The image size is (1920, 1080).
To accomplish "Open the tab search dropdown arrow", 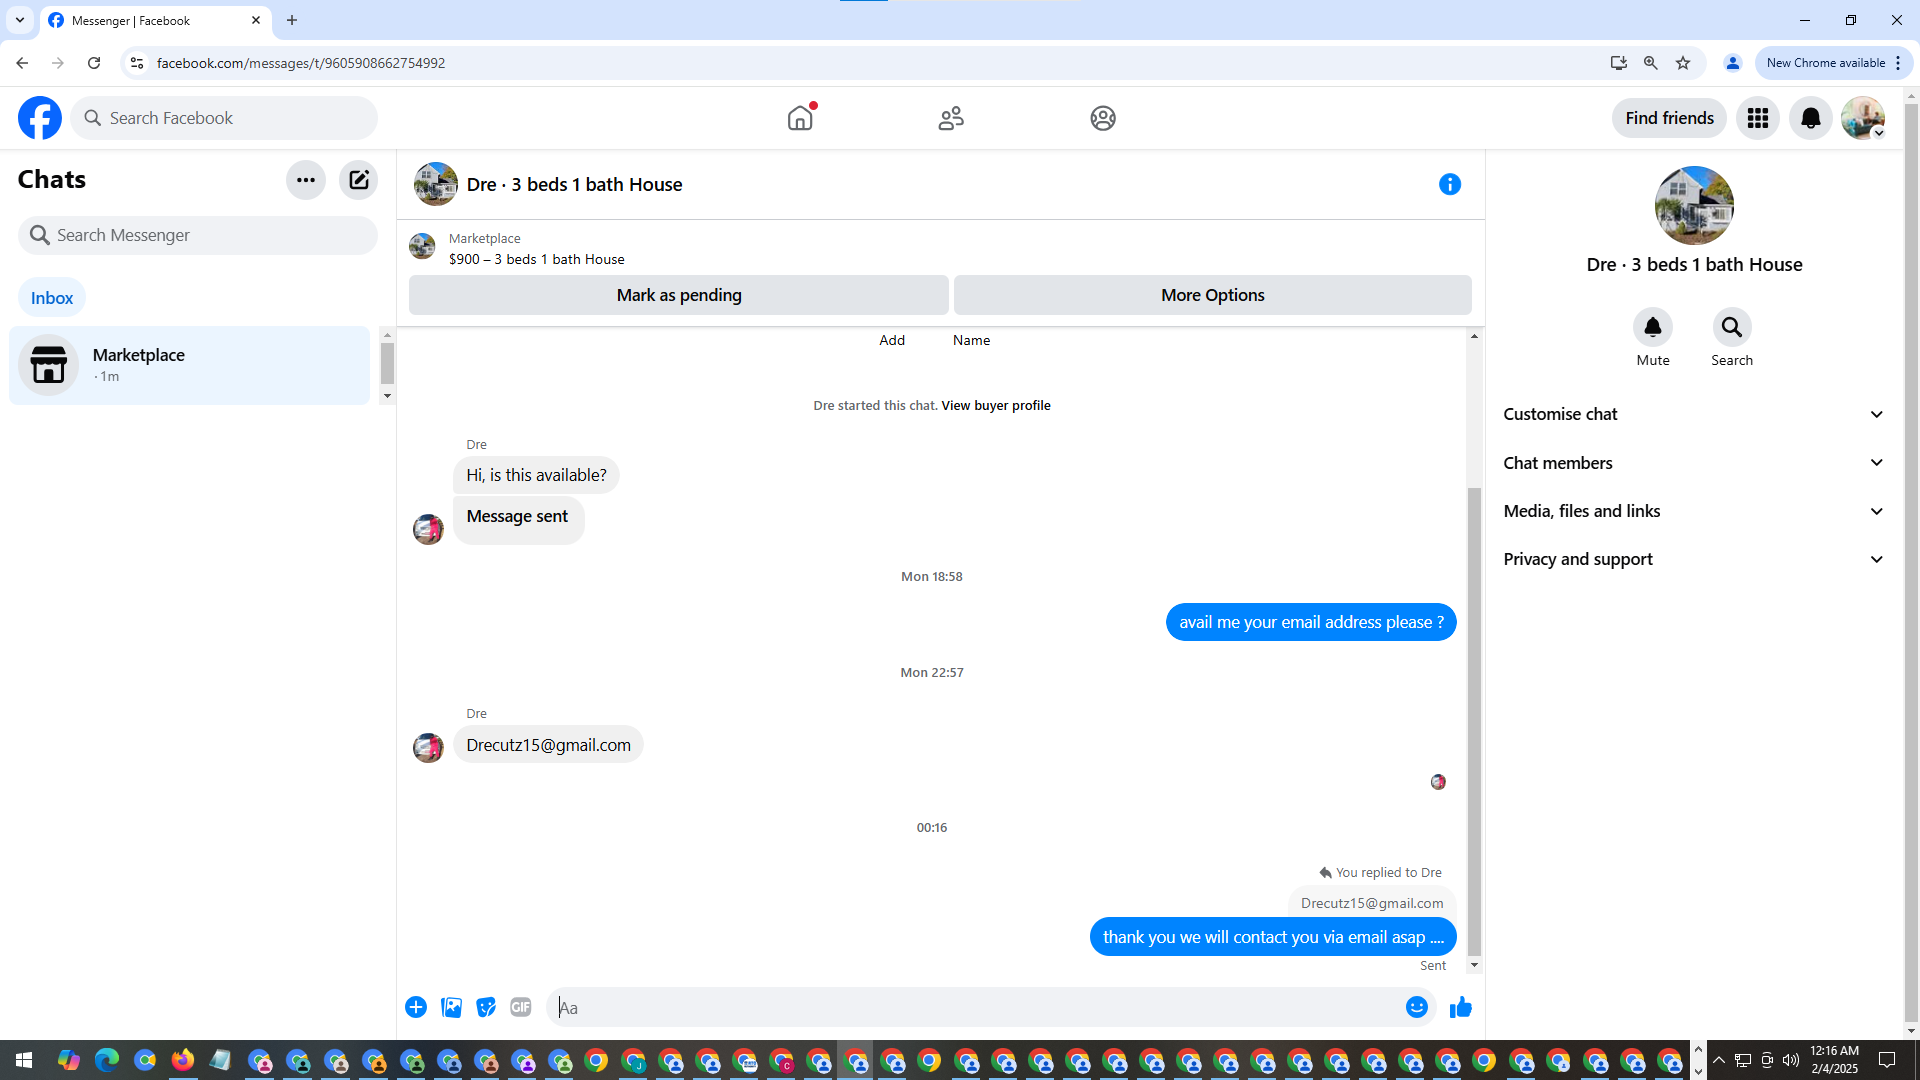I will point(20,20).
